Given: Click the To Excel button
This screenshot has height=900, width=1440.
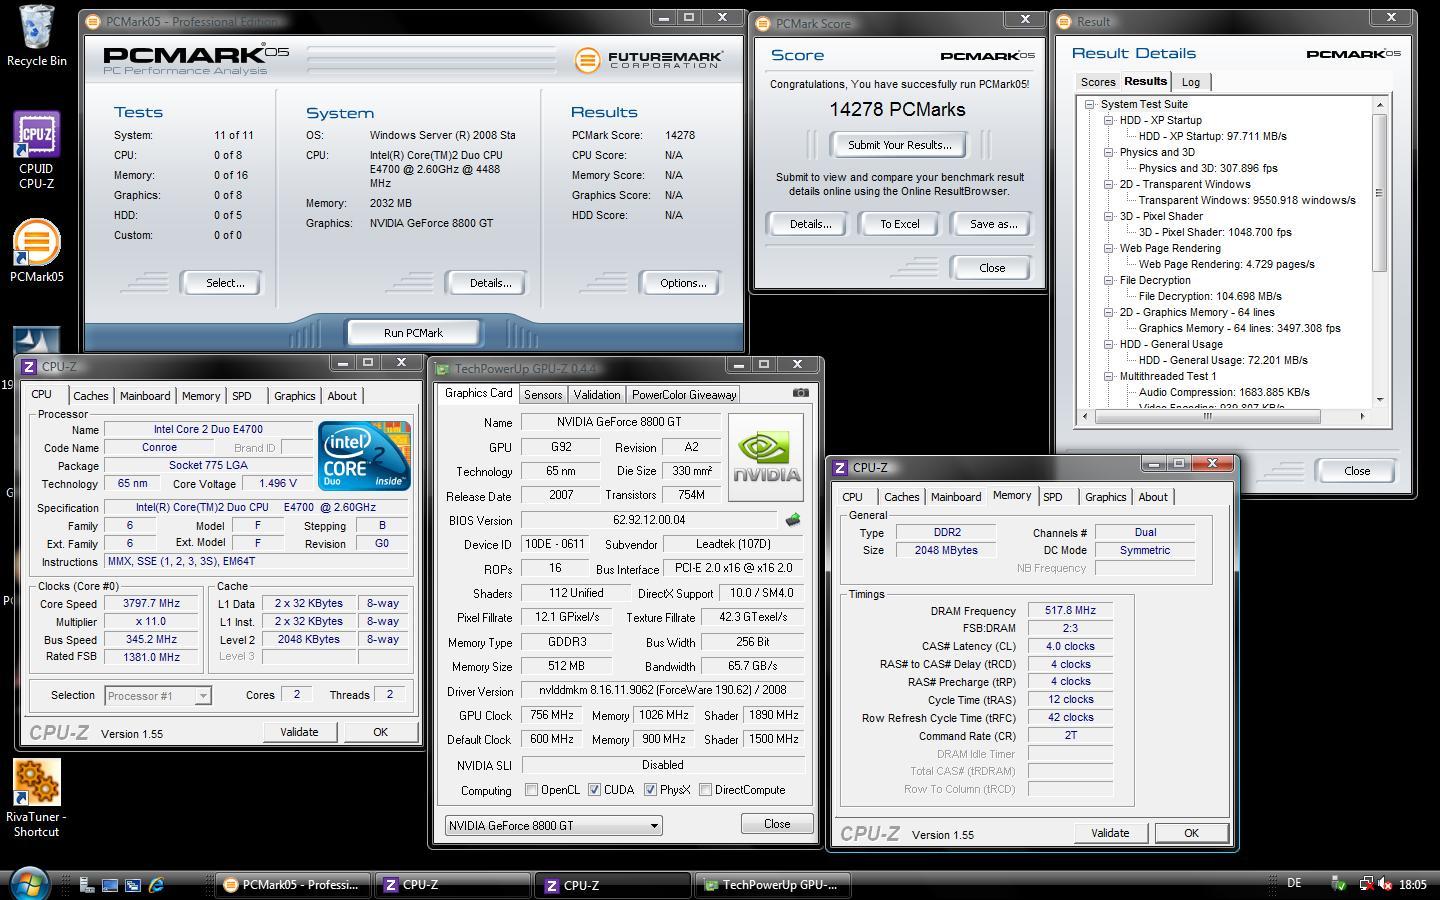Looking at the screenshot, I should pos(899,224).
